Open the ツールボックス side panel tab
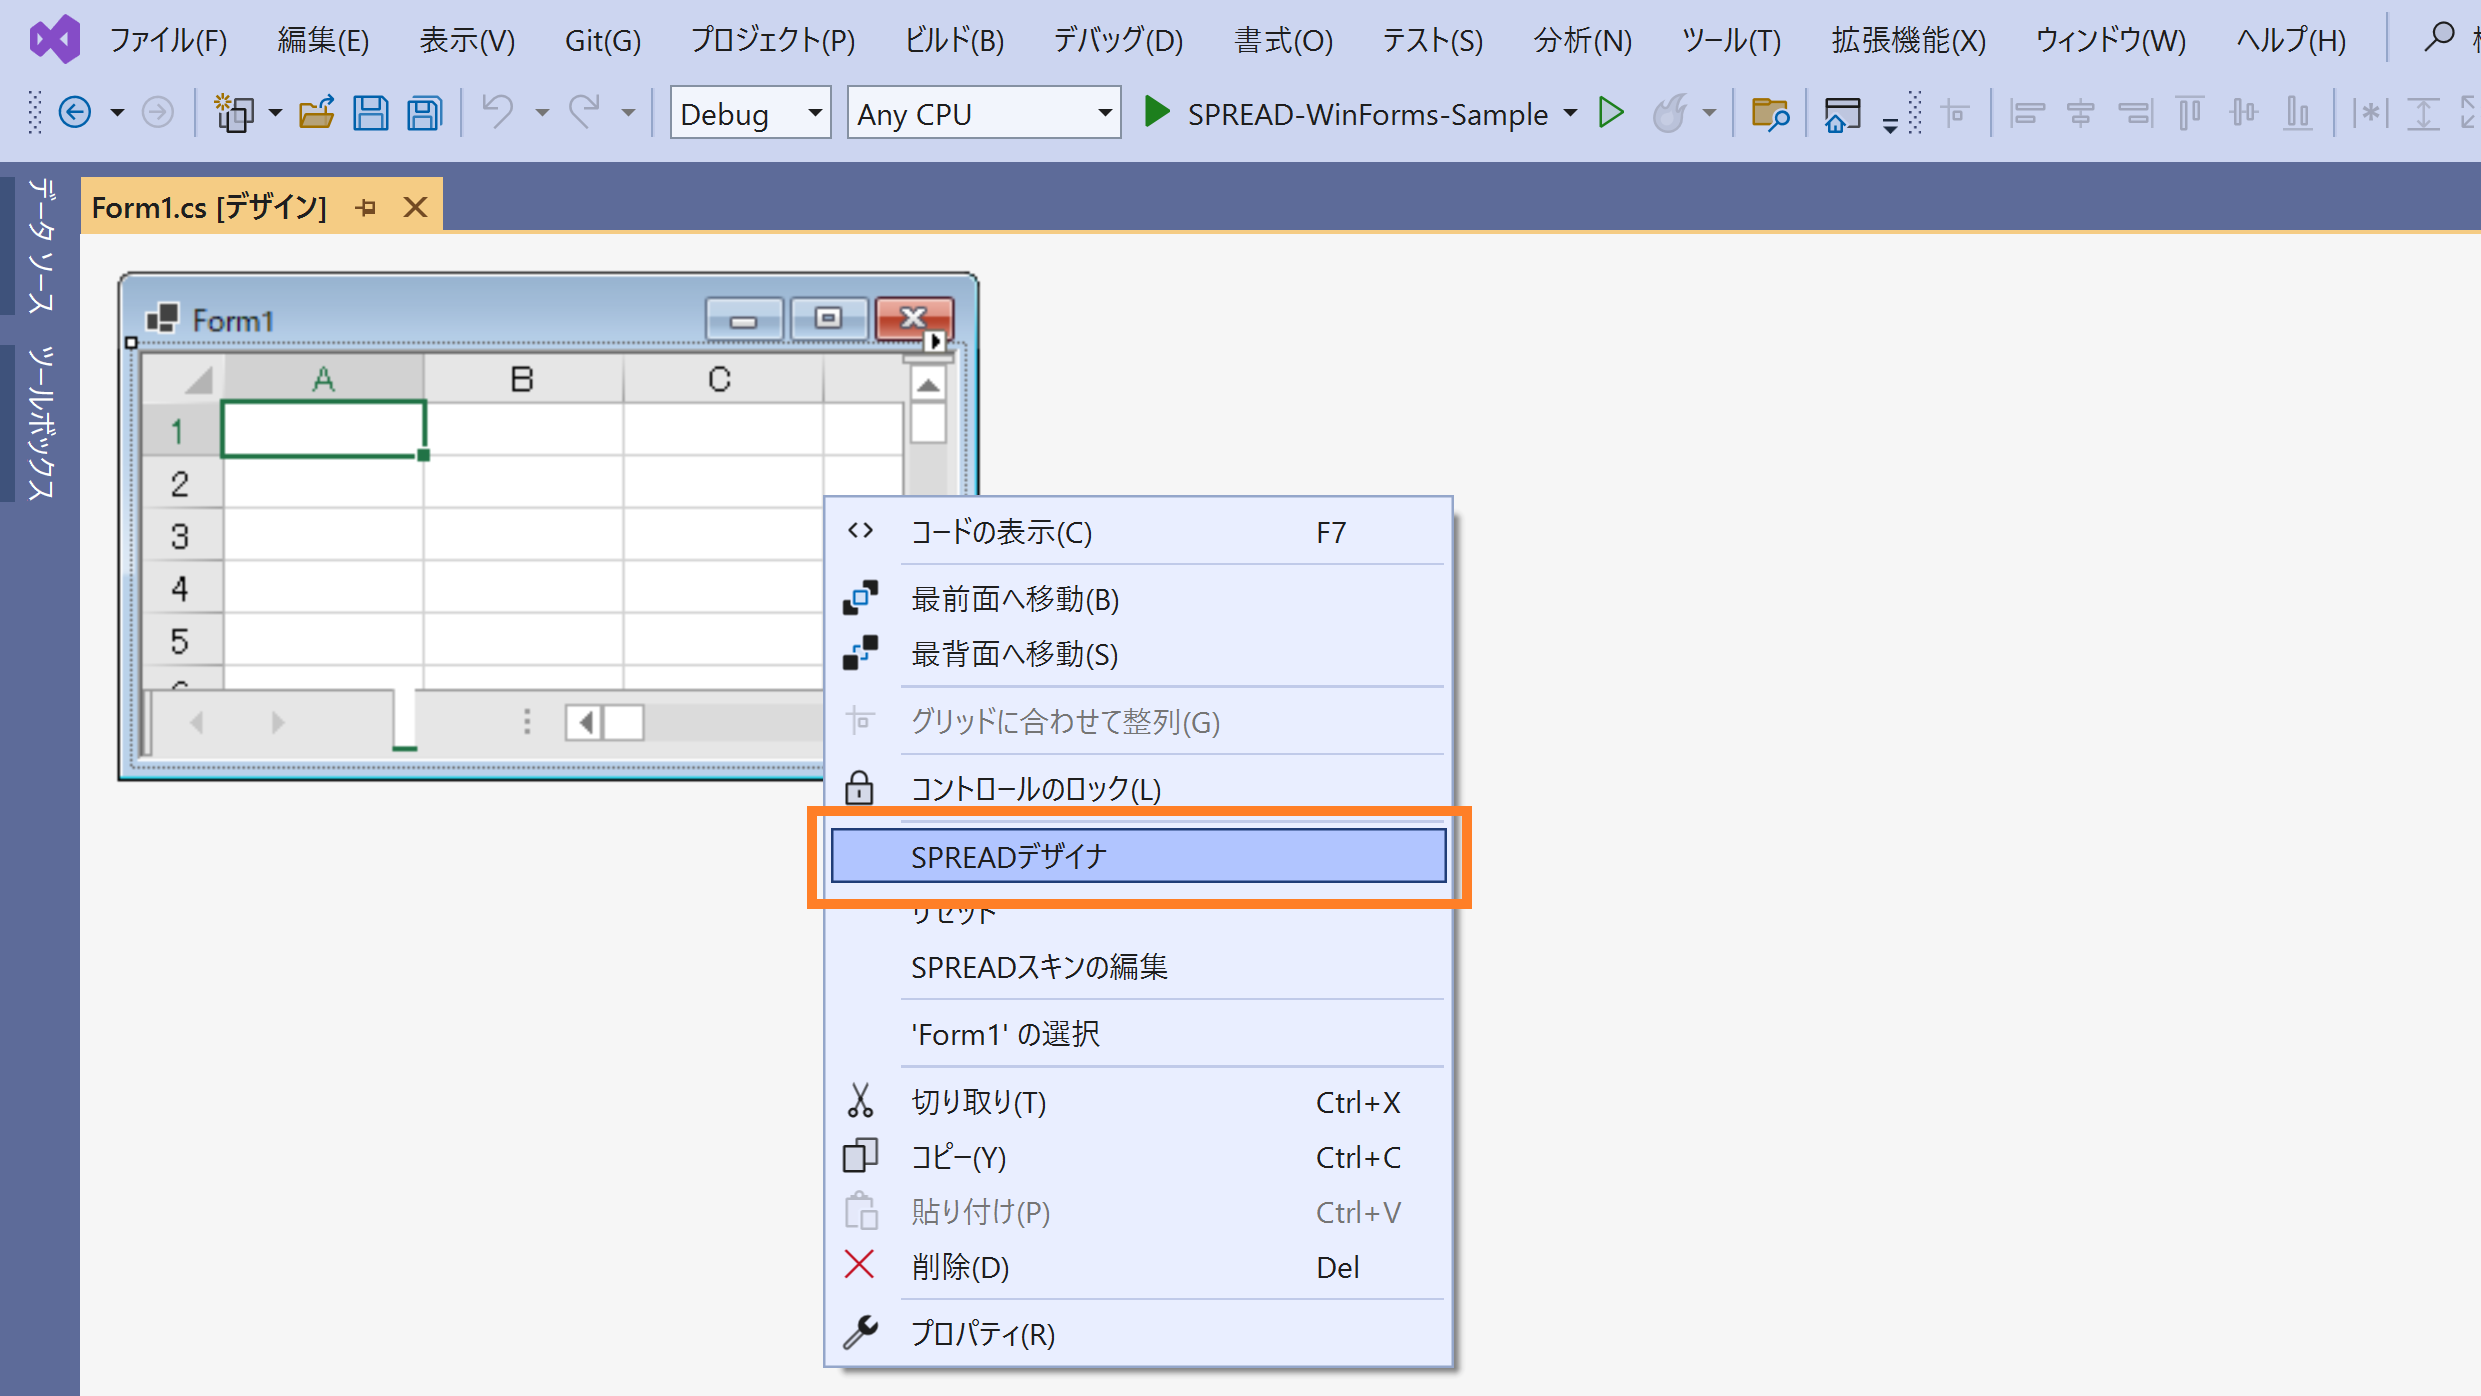Screen dimensions: 2481x1396 40,423
